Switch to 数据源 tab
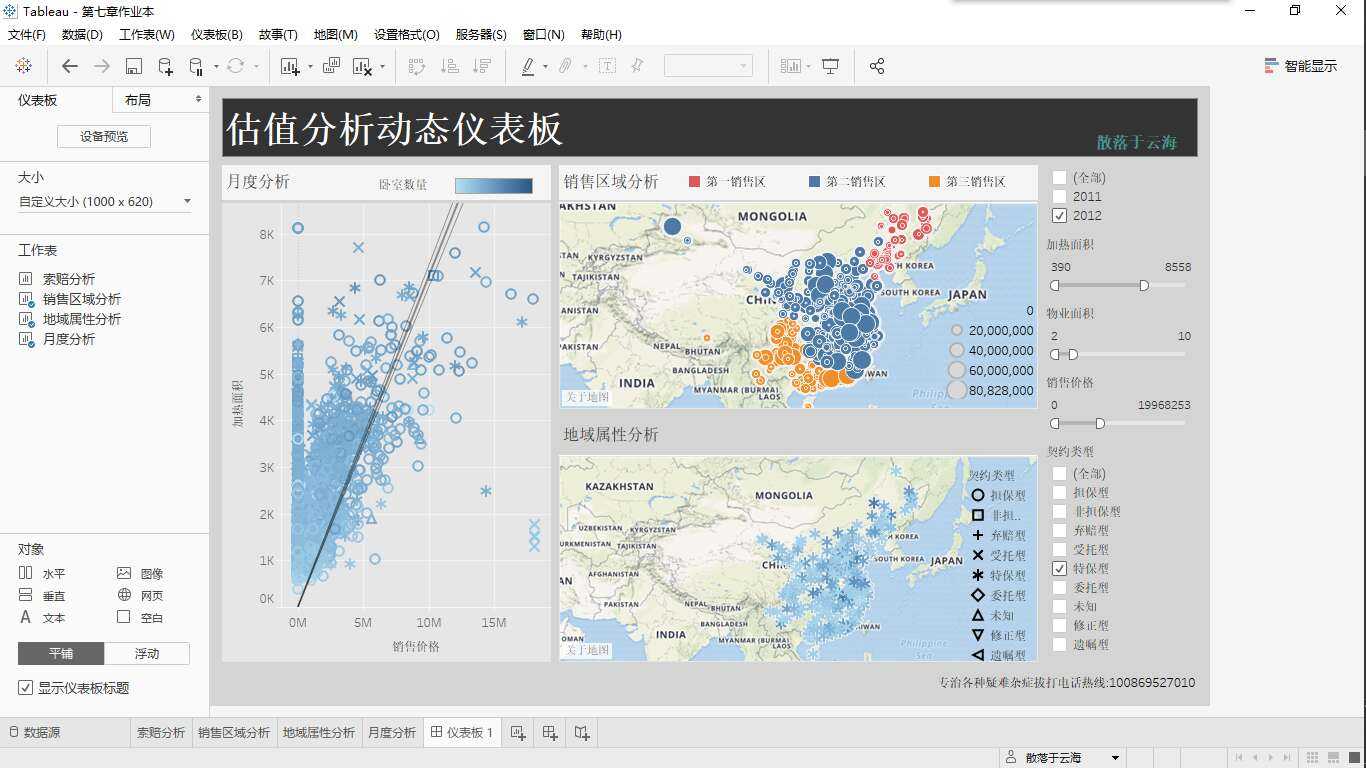Screen dimensions: 1366x768 33,733
